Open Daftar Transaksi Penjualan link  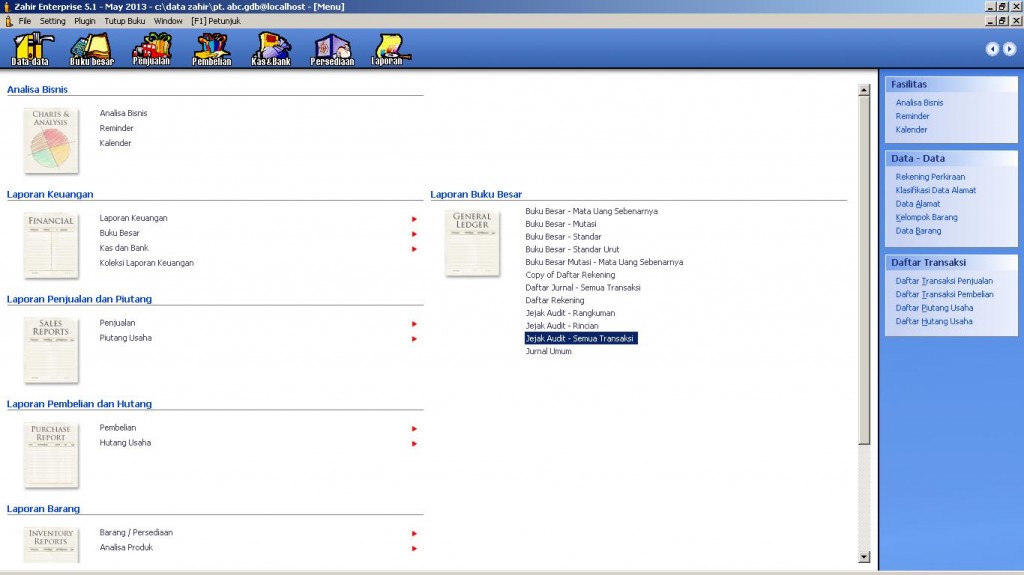[944, 281]
